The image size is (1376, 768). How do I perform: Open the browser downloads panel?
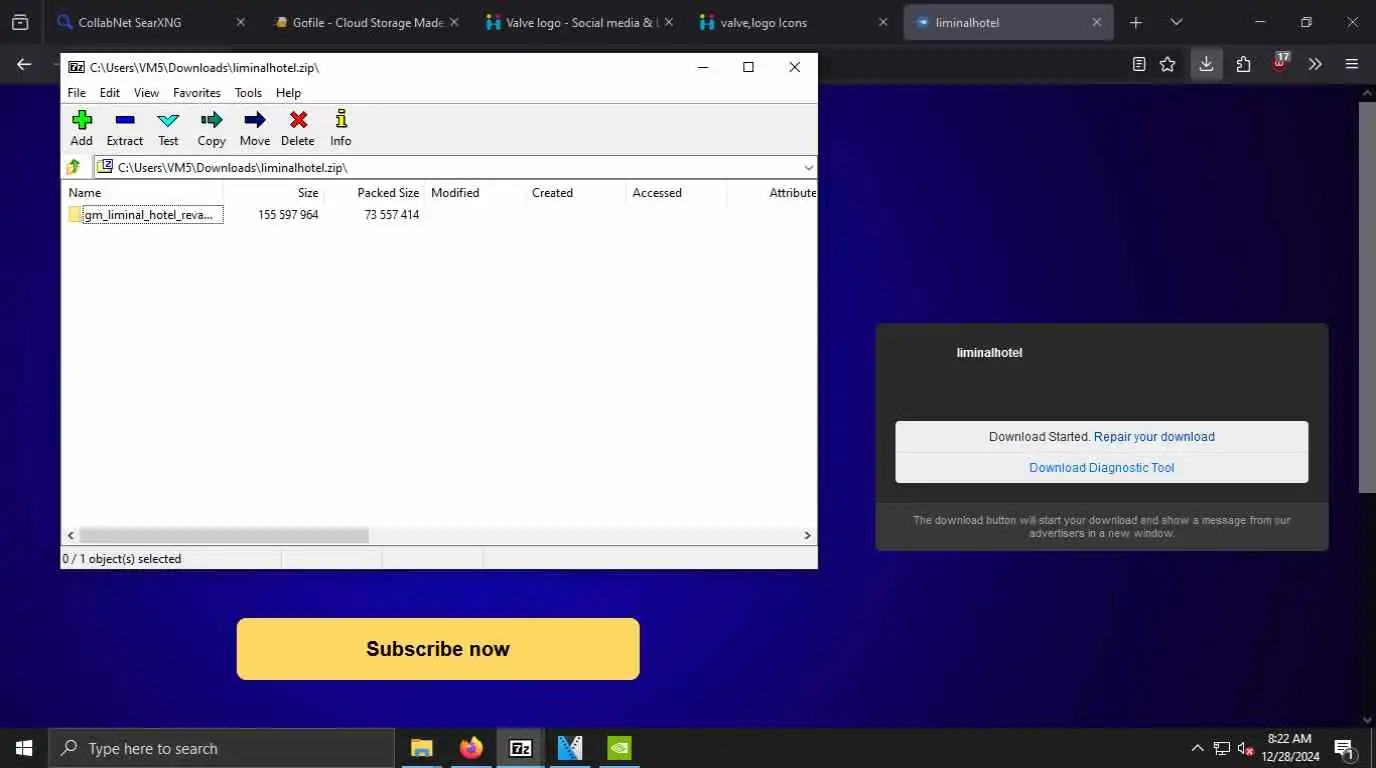point(1206,64)
